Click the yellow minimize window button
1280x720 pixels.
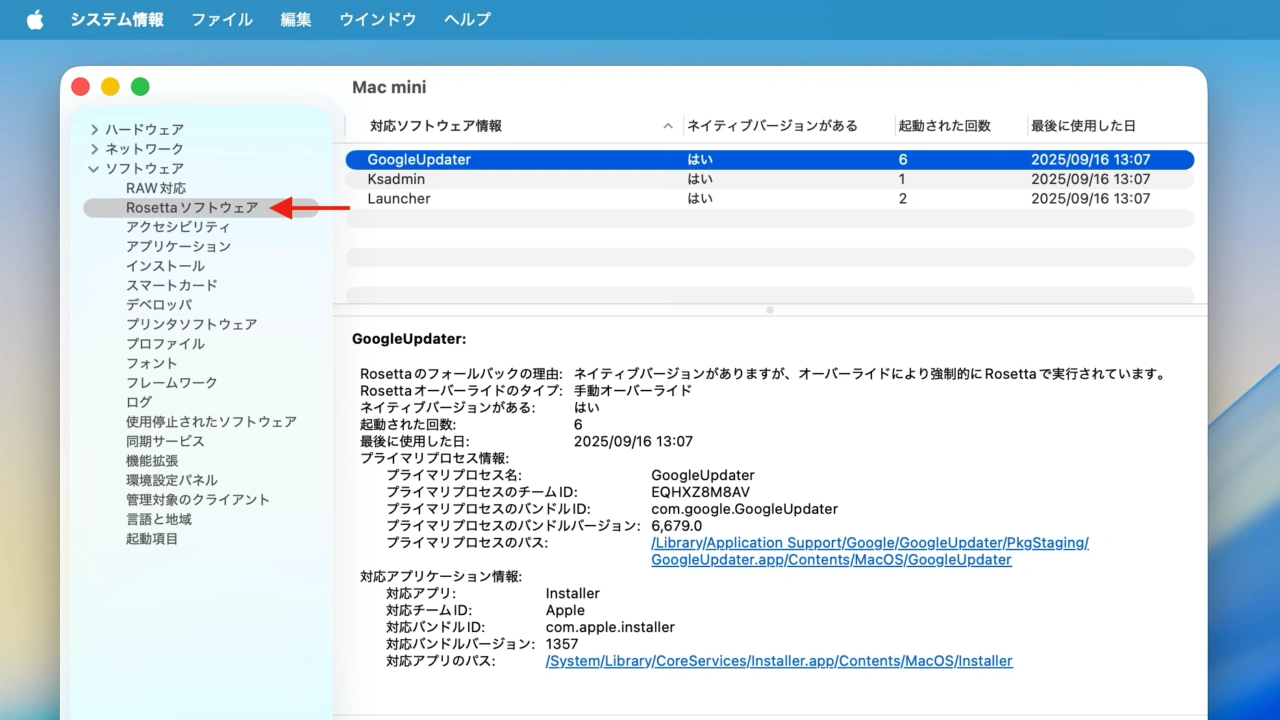click(x=110, y=87)
